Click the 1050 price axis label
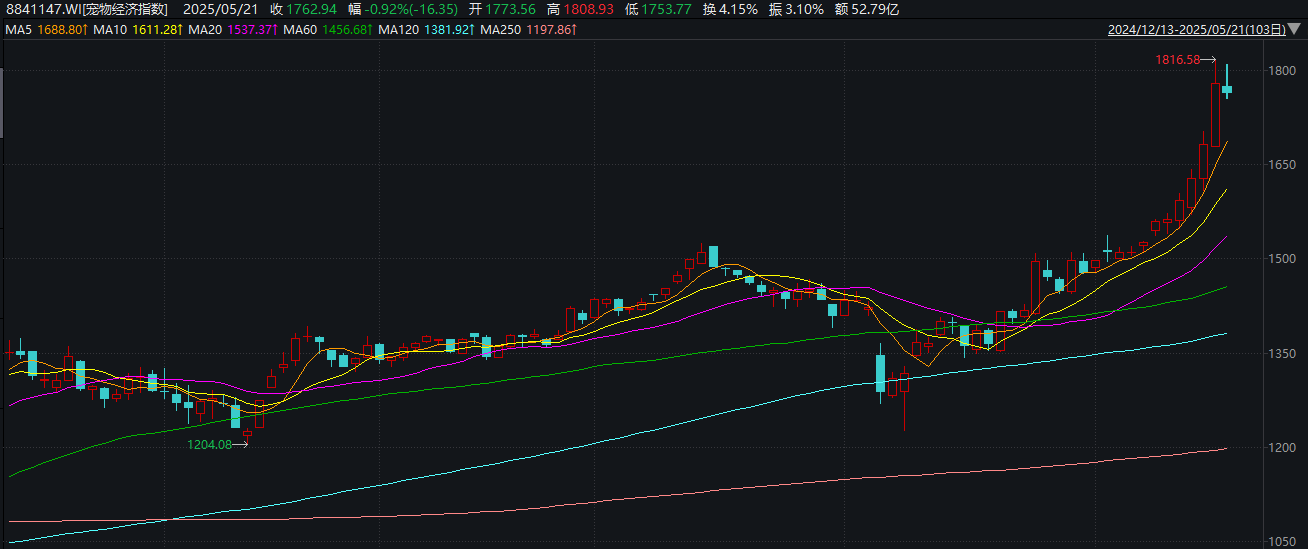The width and height of the screenshot is (1308, 549). pos(1282,542)
